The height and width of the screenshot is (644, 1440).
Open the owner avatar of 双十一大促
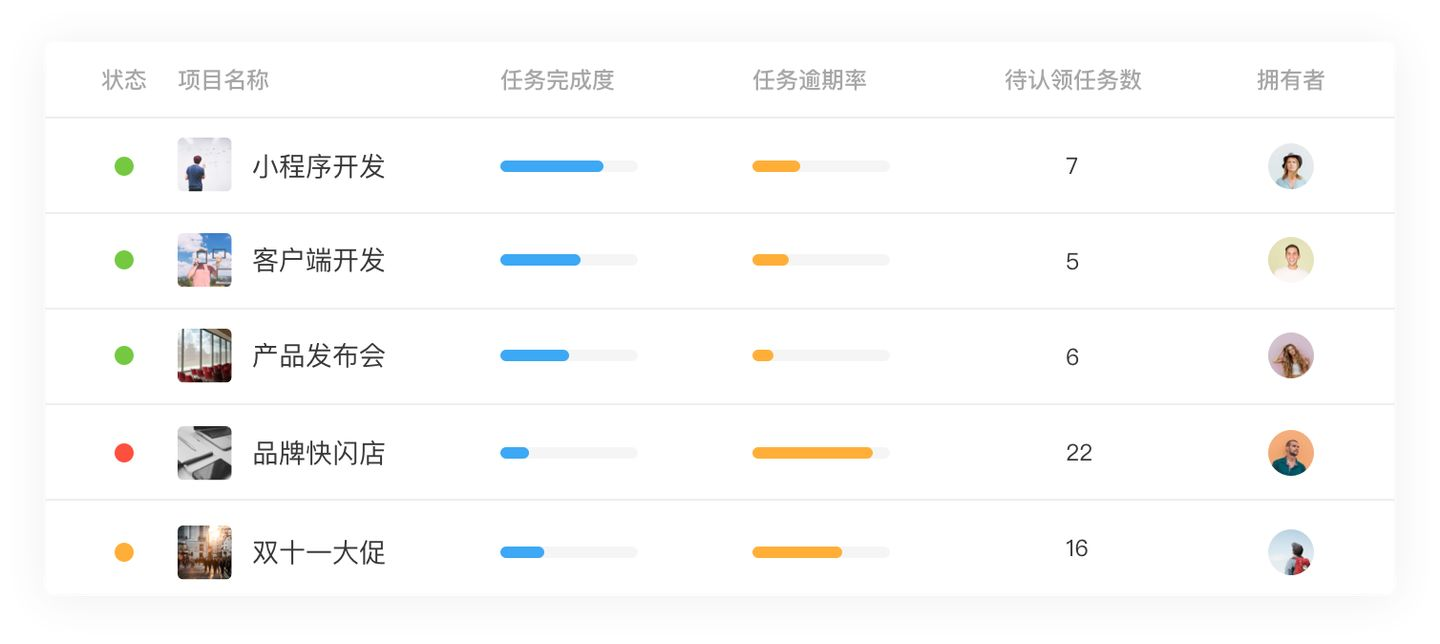point(1290,552)
